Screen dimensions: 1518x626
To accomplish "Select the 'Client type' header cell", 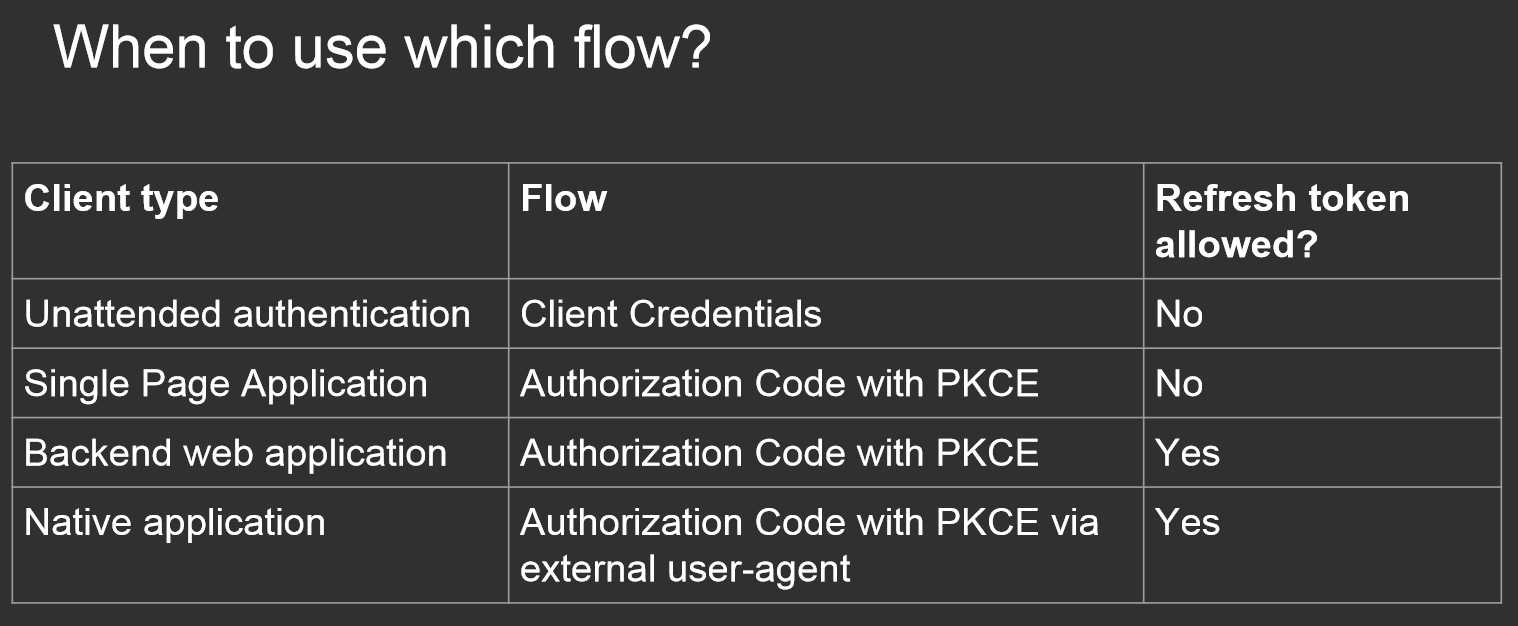I will (x=260, y=221).
